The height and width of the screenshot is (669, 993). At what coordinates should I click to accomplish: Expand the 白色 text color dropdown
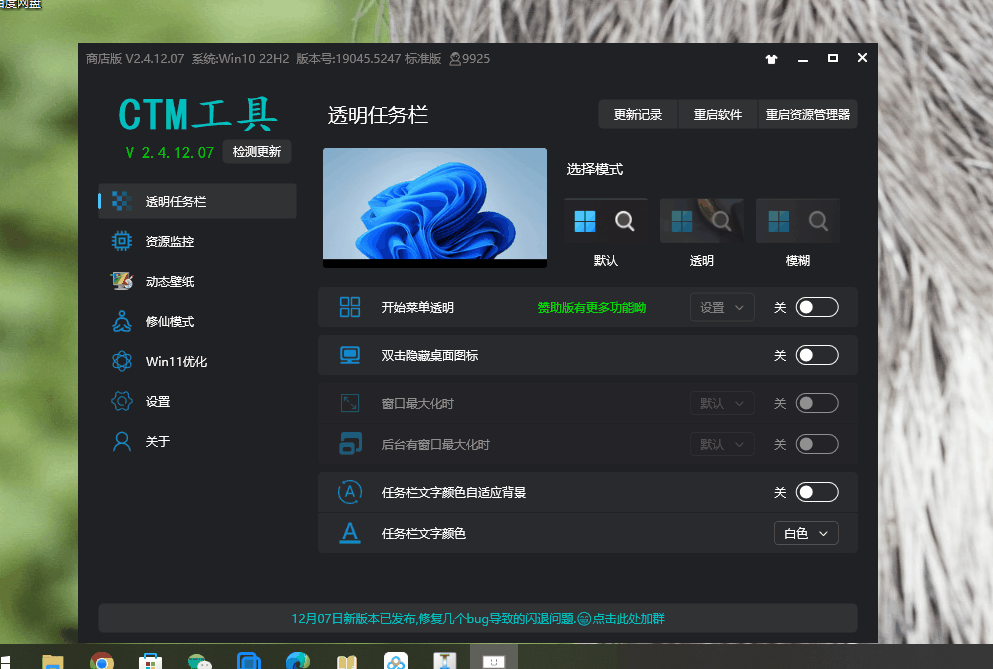point(806,533)
